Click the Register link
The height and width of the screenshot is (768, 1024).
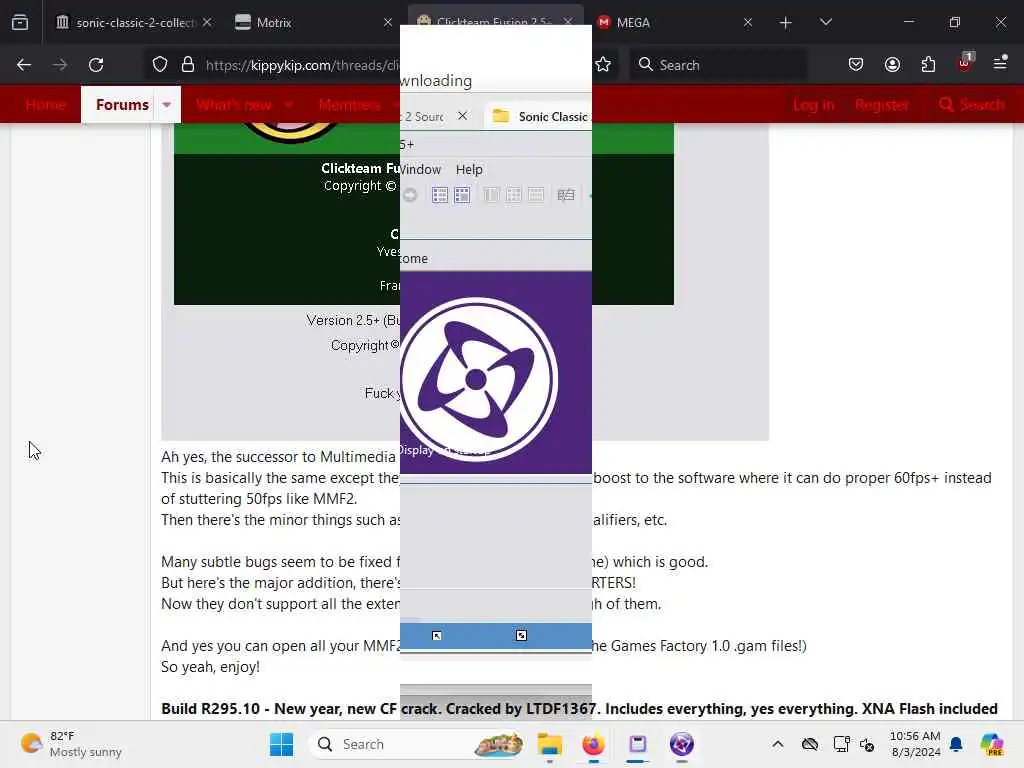pyautogui.click(x=881, y=104)
